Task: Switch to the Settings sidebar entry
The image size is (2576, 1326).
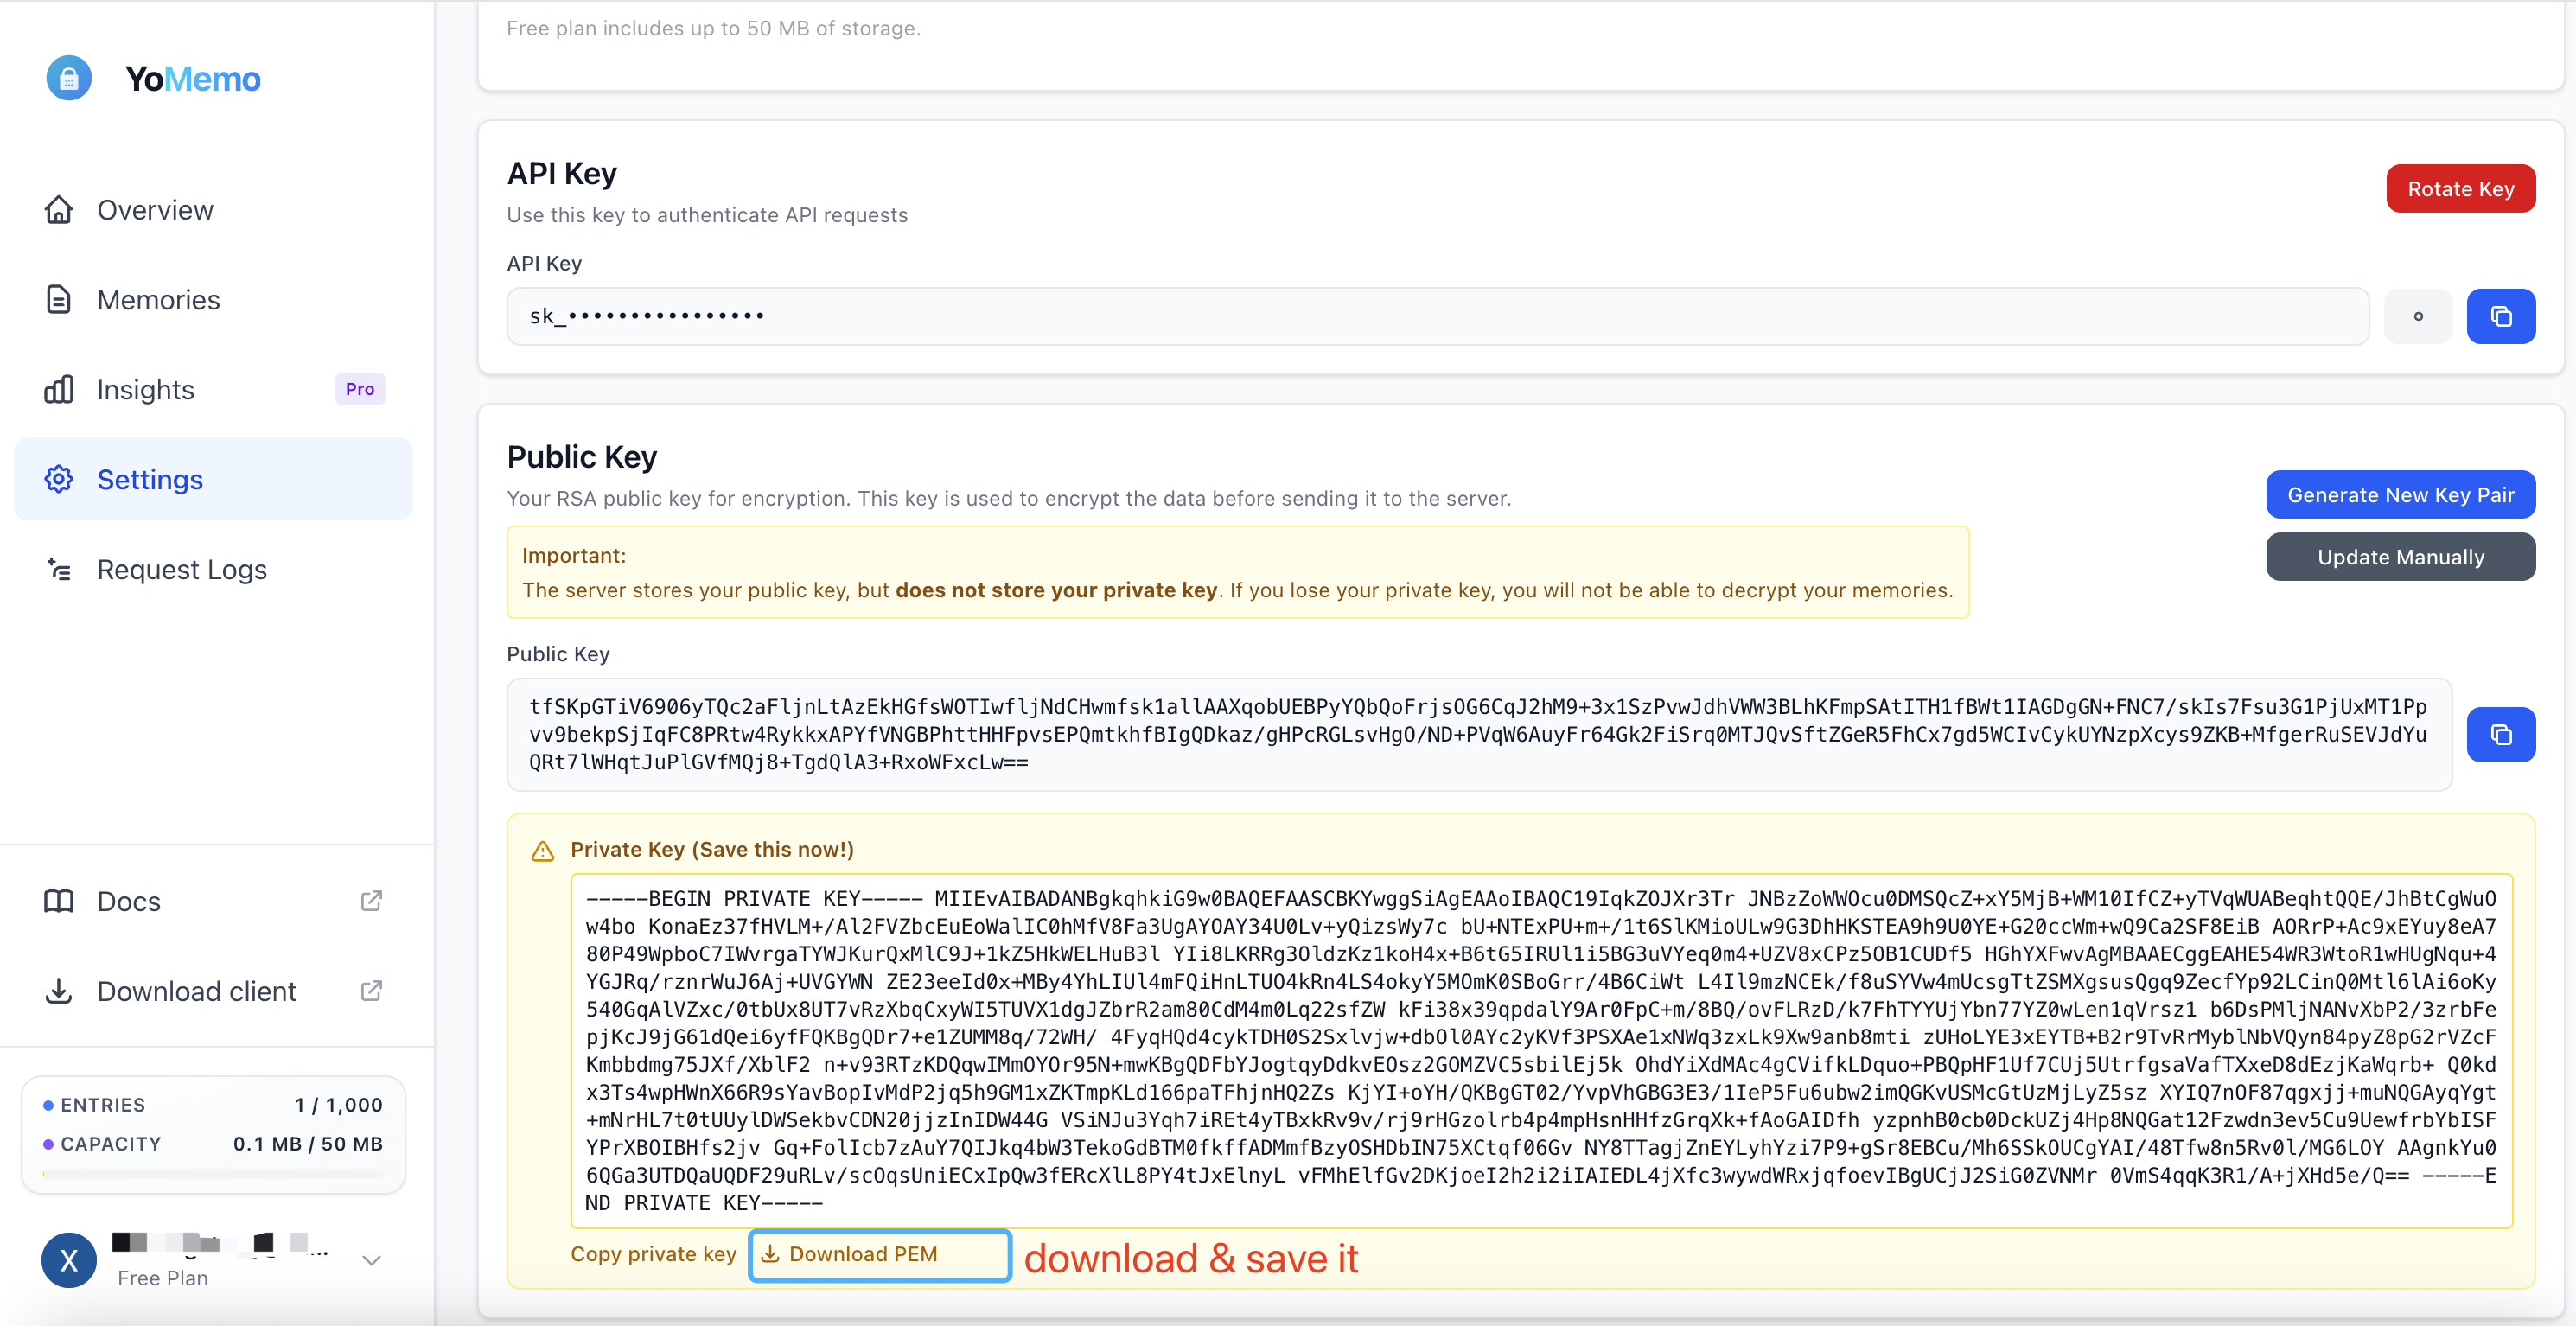Action: coord(150,479)
